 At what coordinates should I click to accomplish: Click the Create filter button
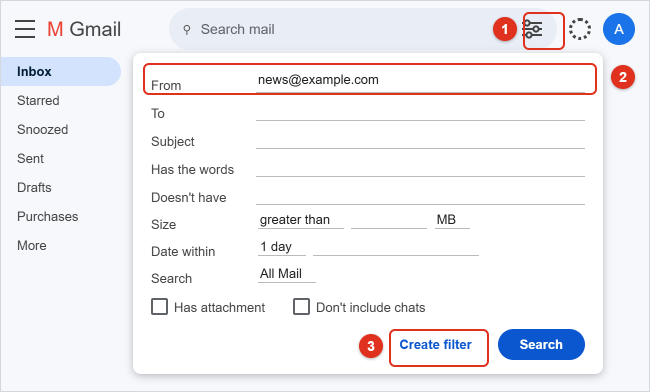point(435,345)
